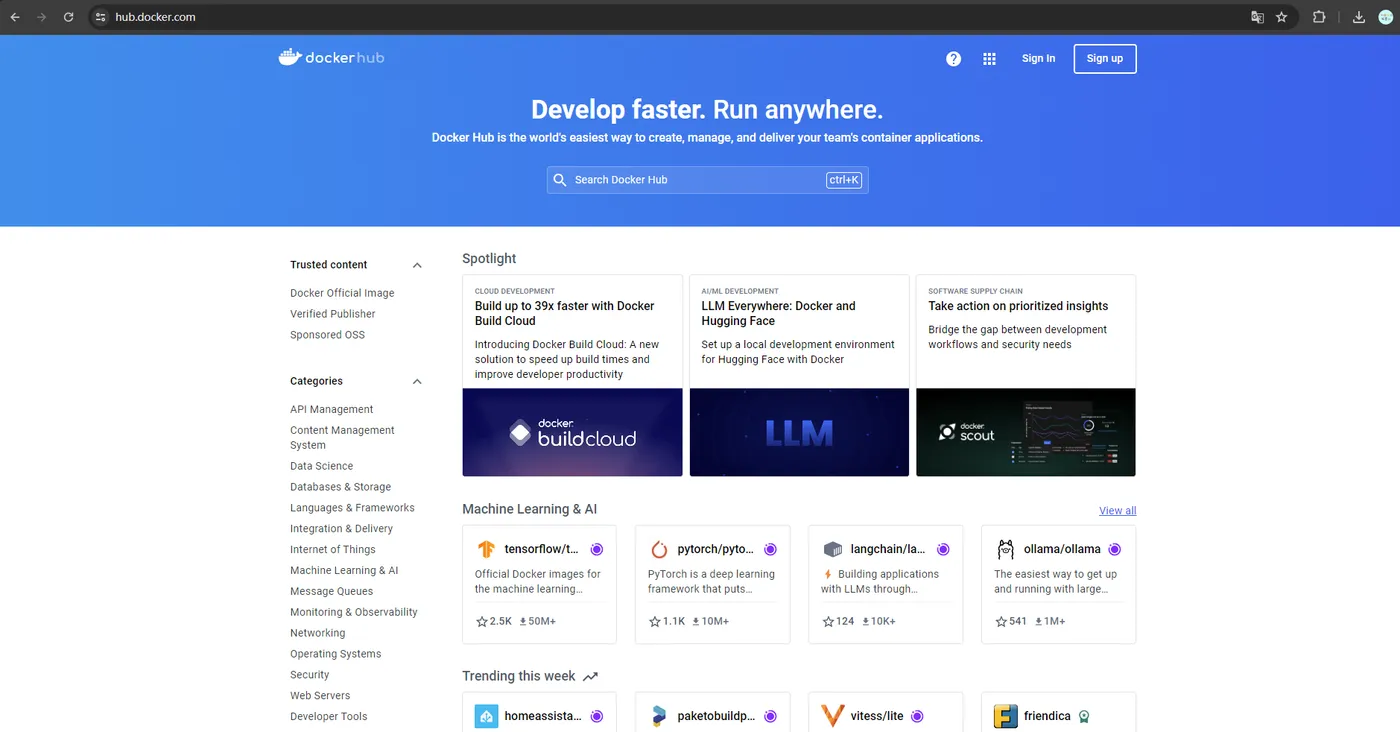
Task: Open the 'Build up to 39x faster' spotlight title
Action: (564, 314)
